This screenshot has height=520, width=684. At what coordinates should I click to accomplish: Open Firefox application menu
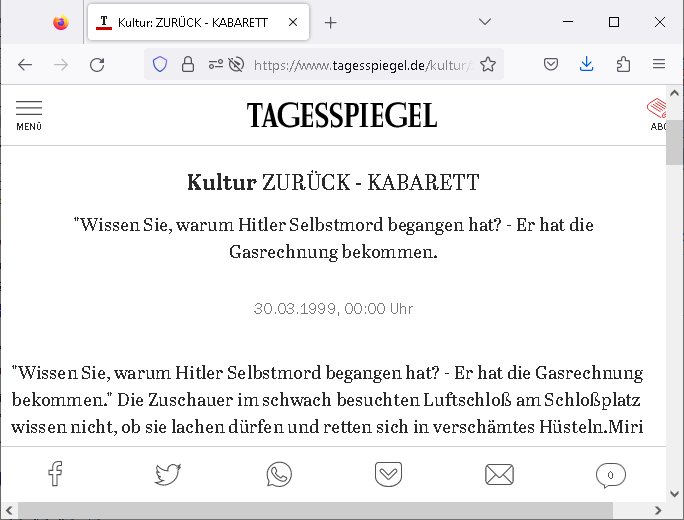pos(659,65)
